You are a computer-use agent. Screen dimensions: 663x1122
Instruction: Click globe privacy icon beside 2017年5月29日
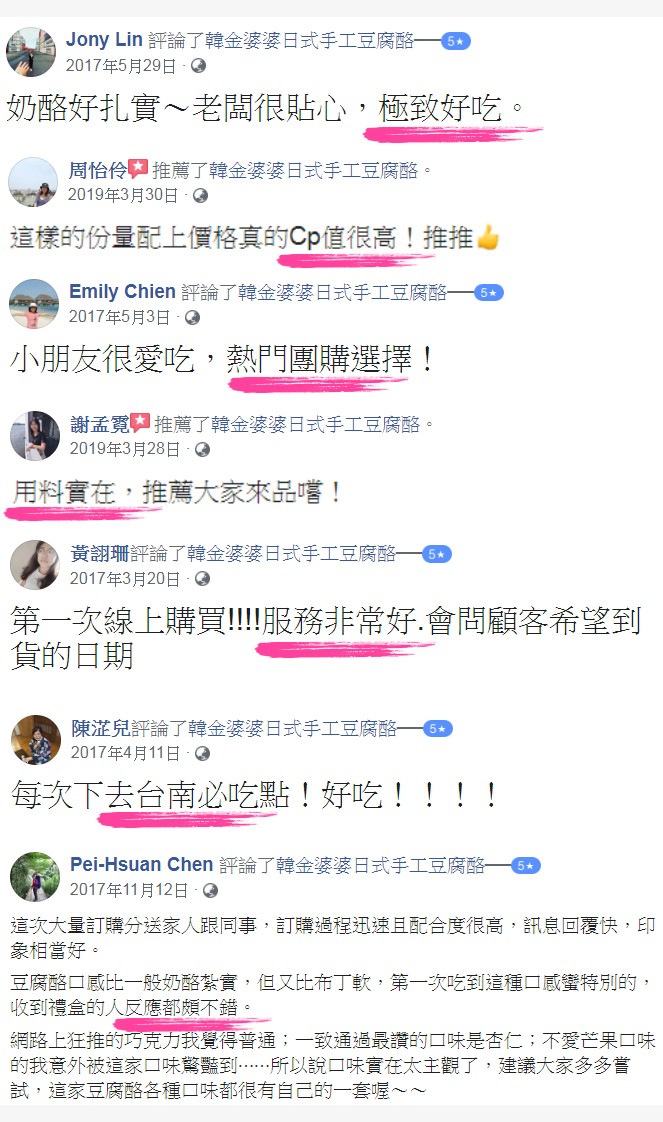198,66
